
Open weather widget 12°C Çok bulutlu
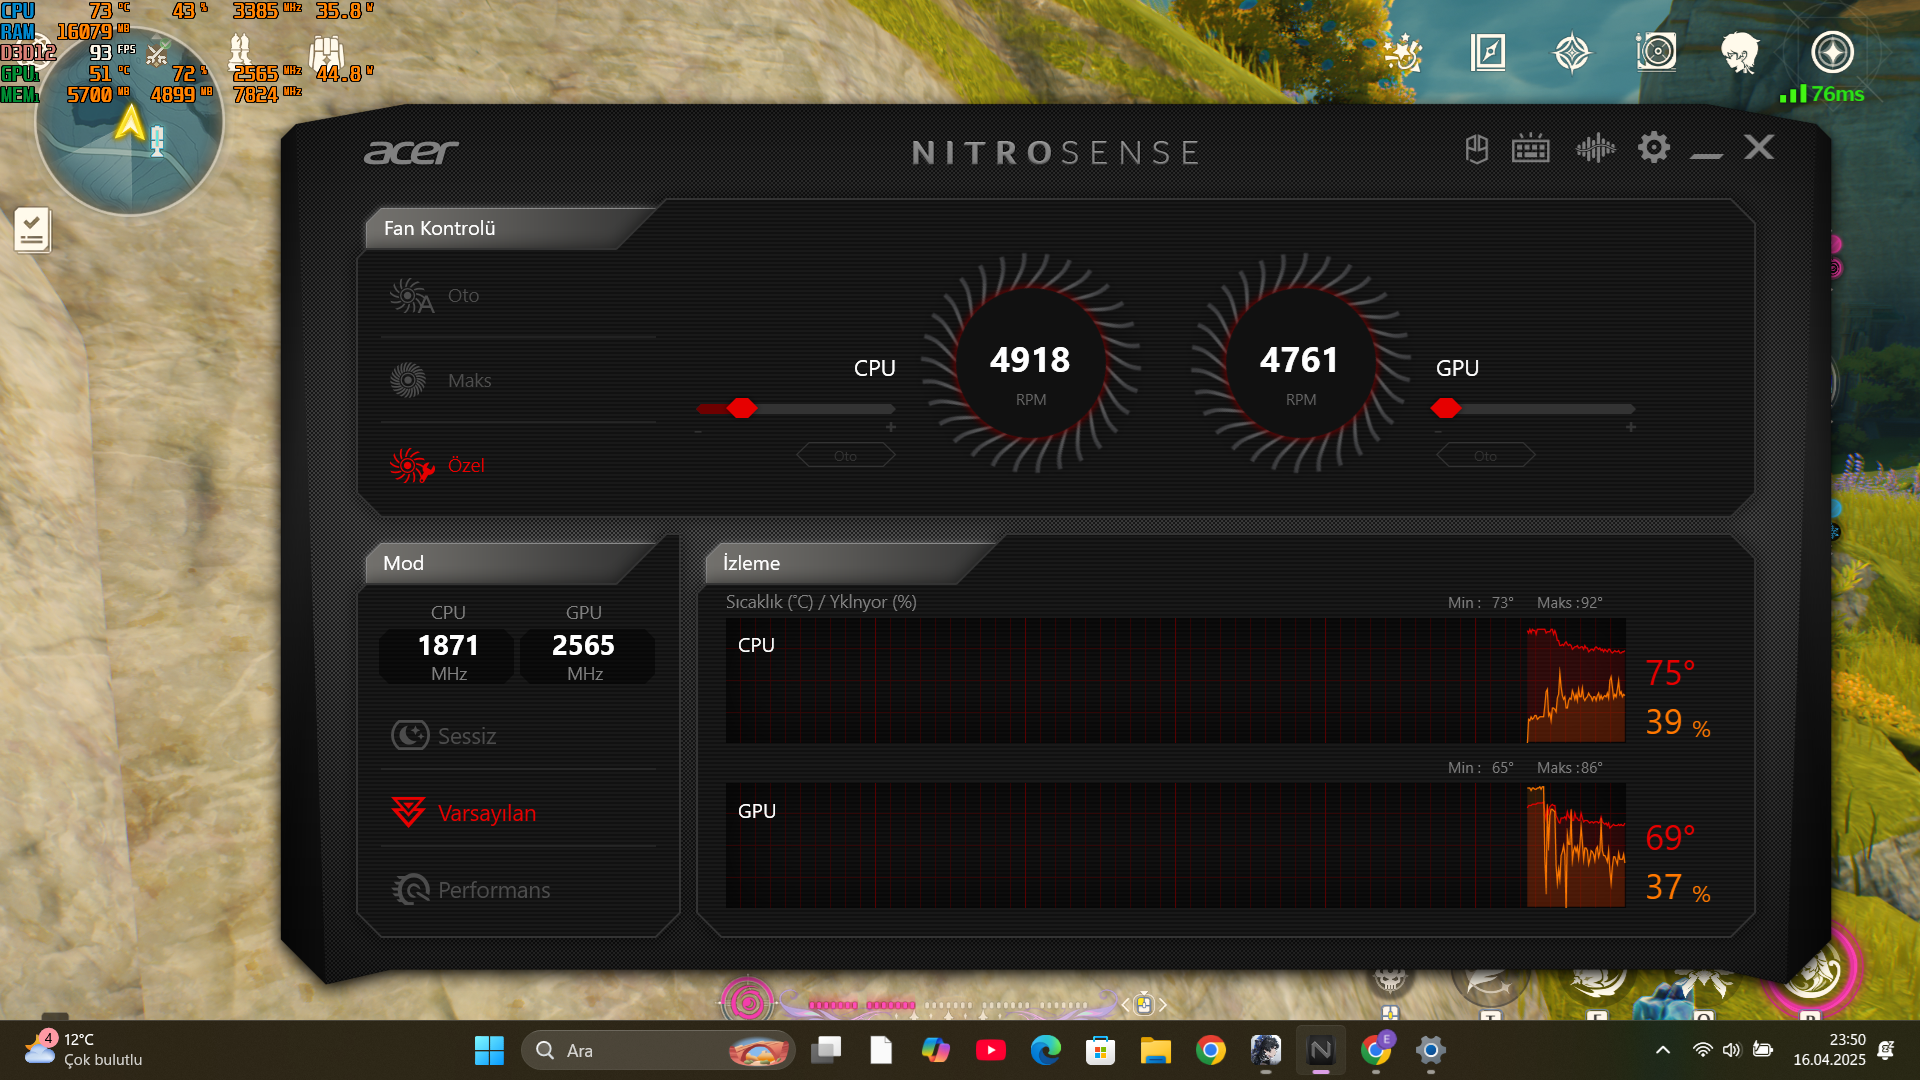point(84,1050)
